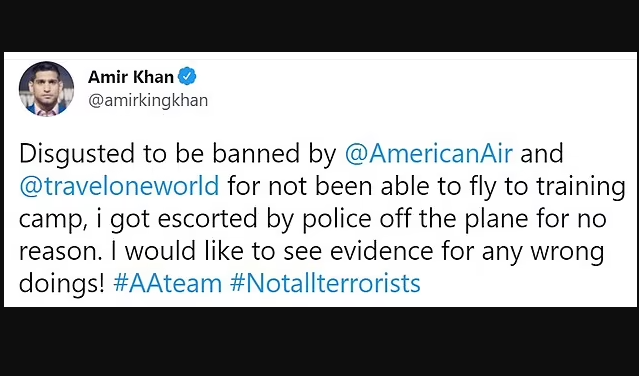Follow the #AAteam hashtag

[168, 283]
